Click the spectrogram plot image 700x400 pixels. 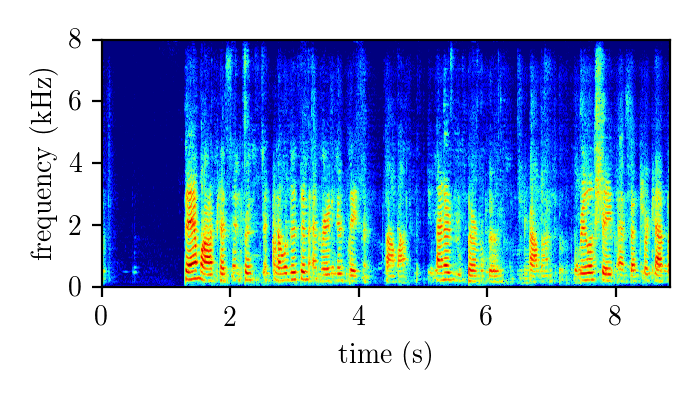[386, 163]
